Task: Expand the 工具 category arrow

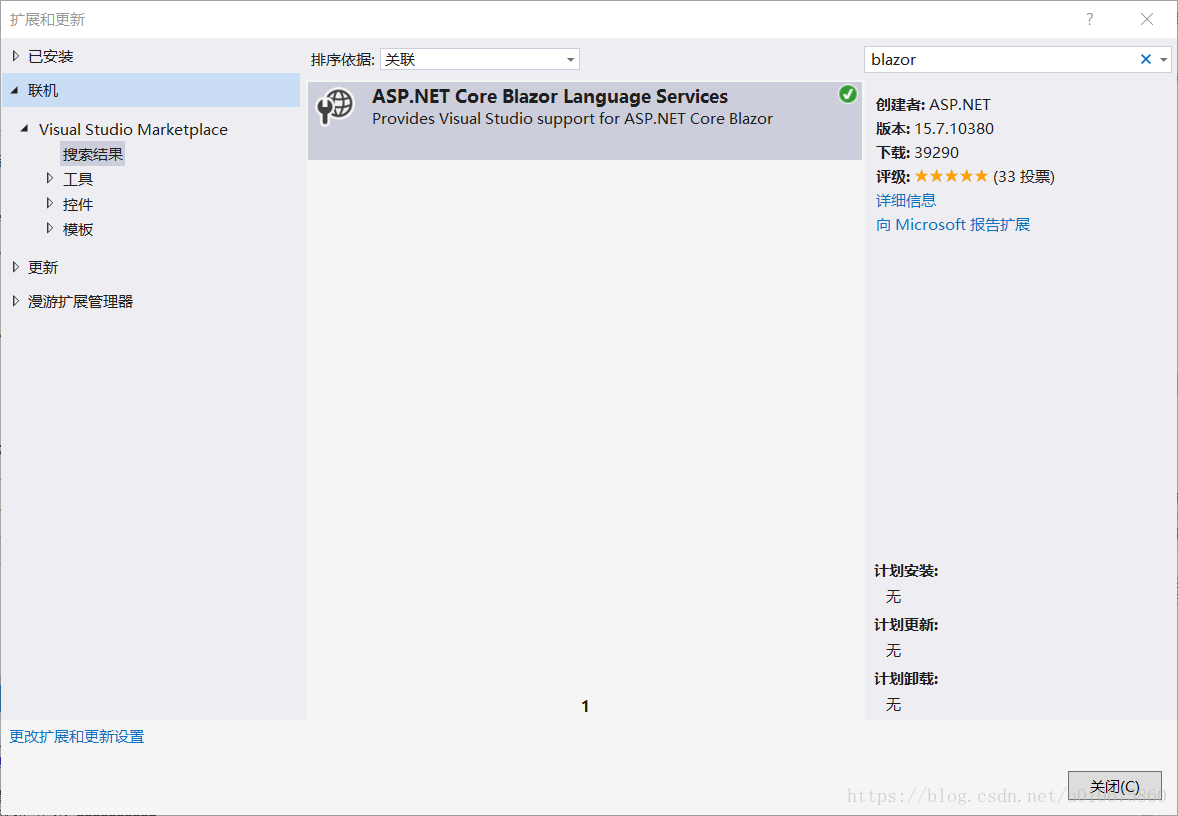Action: (x=50, y=179)
